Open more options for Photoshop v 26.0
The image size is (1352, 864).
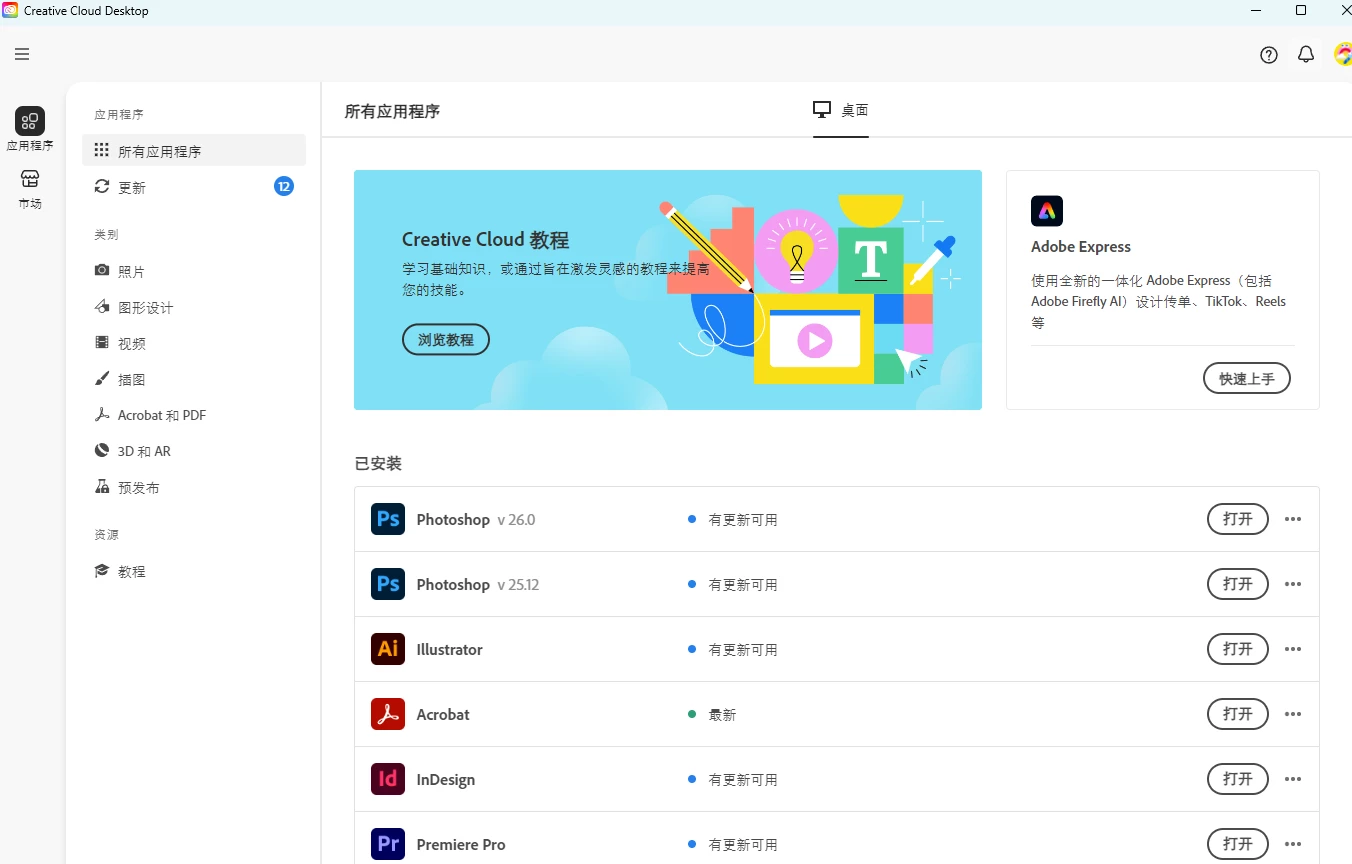tap(1293, 519)
